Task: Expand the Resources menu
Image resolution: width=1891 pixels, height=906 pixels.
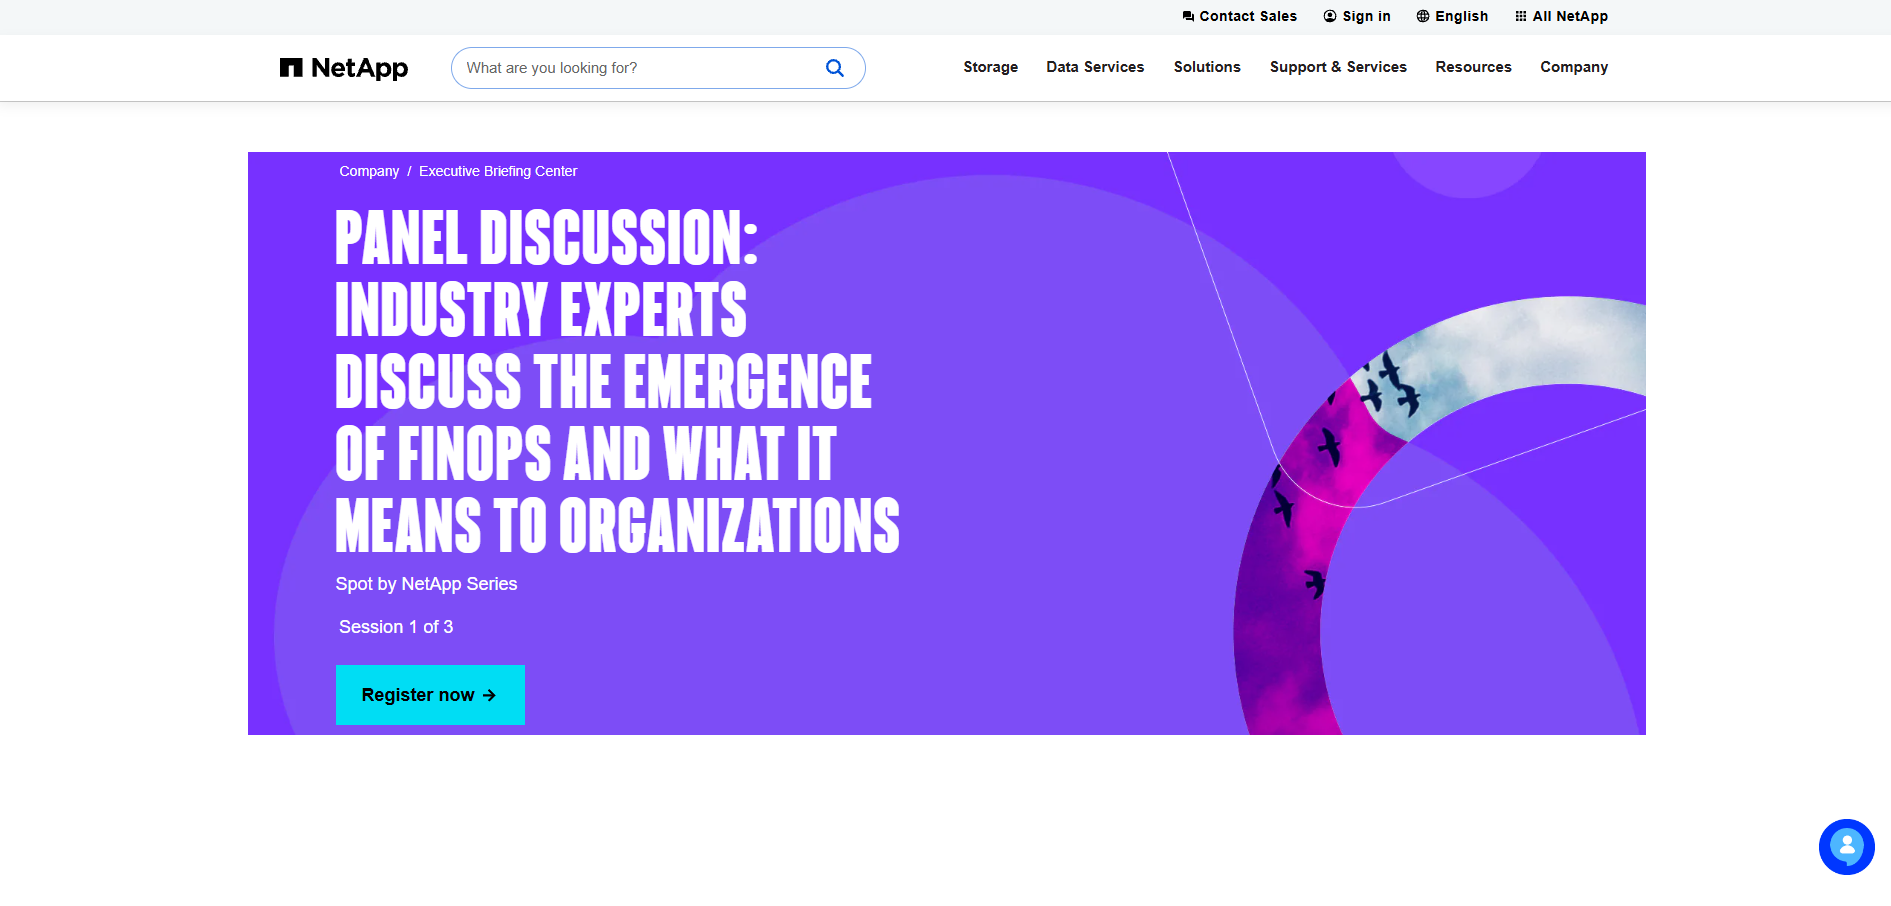Action: (1473, 67)
